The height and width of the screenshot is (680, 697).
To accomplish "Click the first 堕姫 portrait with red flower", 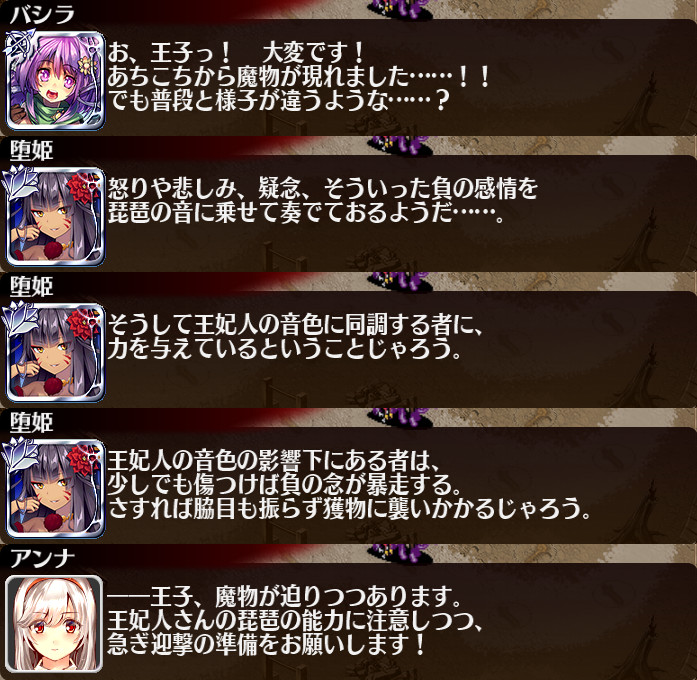I will click(55, 216).
